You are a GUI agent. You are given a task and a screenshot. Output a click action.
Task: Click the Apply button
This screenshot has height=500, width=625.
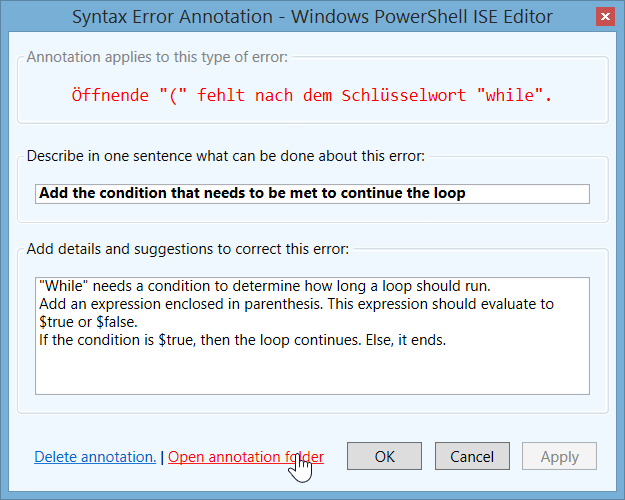point(559,456)
